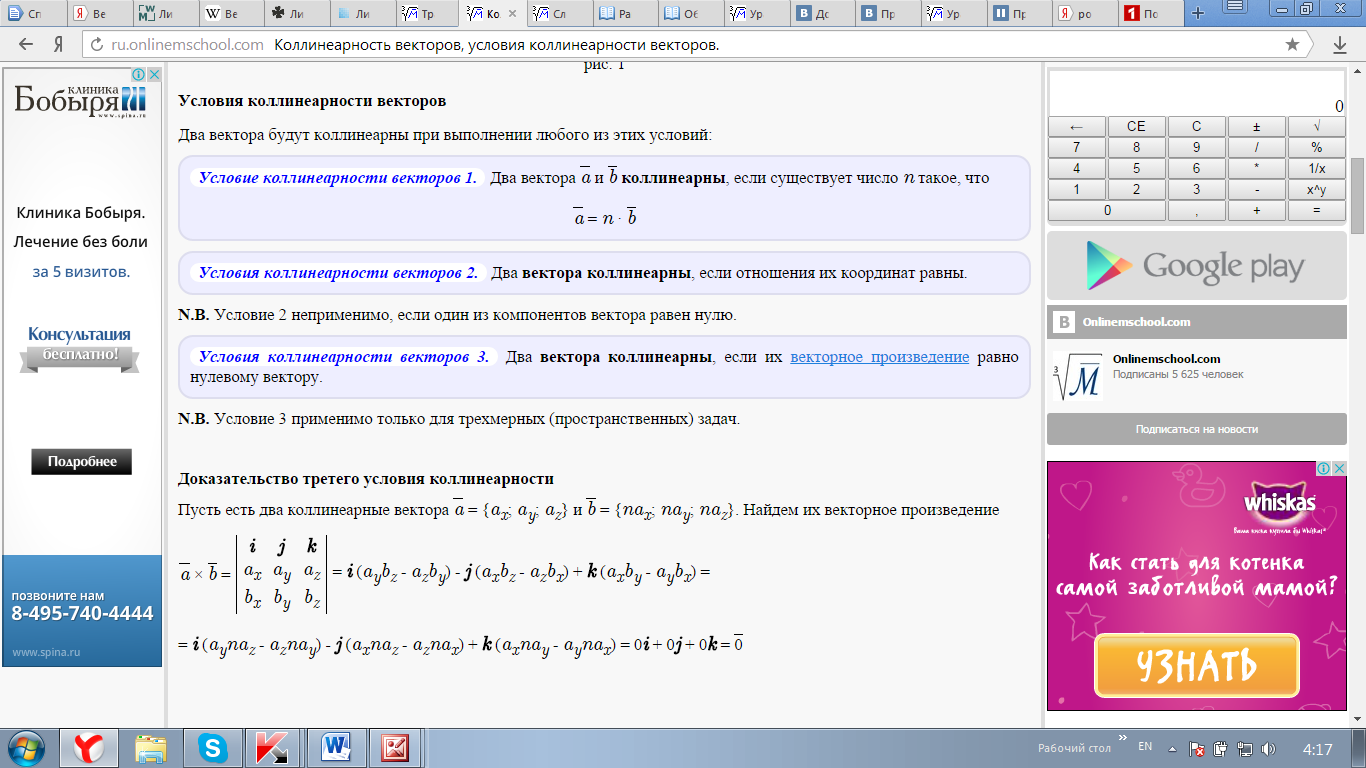The height and width of the screenshot is (768, 1366).
Task: Click calculator square root '√' button
Action: [x=1316, y=127]
